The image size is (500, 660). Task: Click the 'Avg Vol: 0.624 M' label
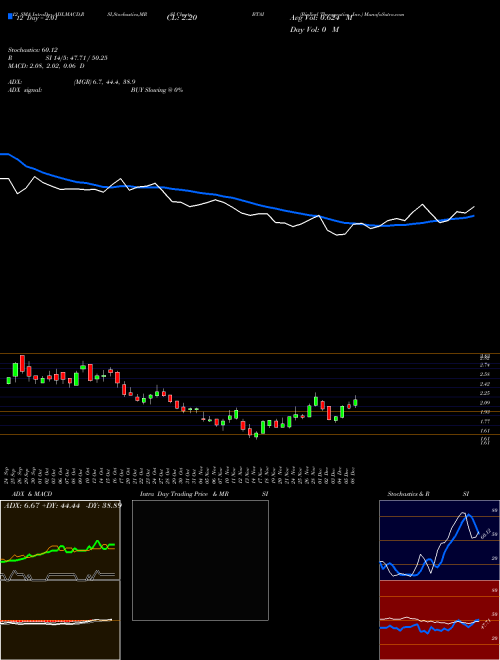pyautogui.click(x=321, y=18)
